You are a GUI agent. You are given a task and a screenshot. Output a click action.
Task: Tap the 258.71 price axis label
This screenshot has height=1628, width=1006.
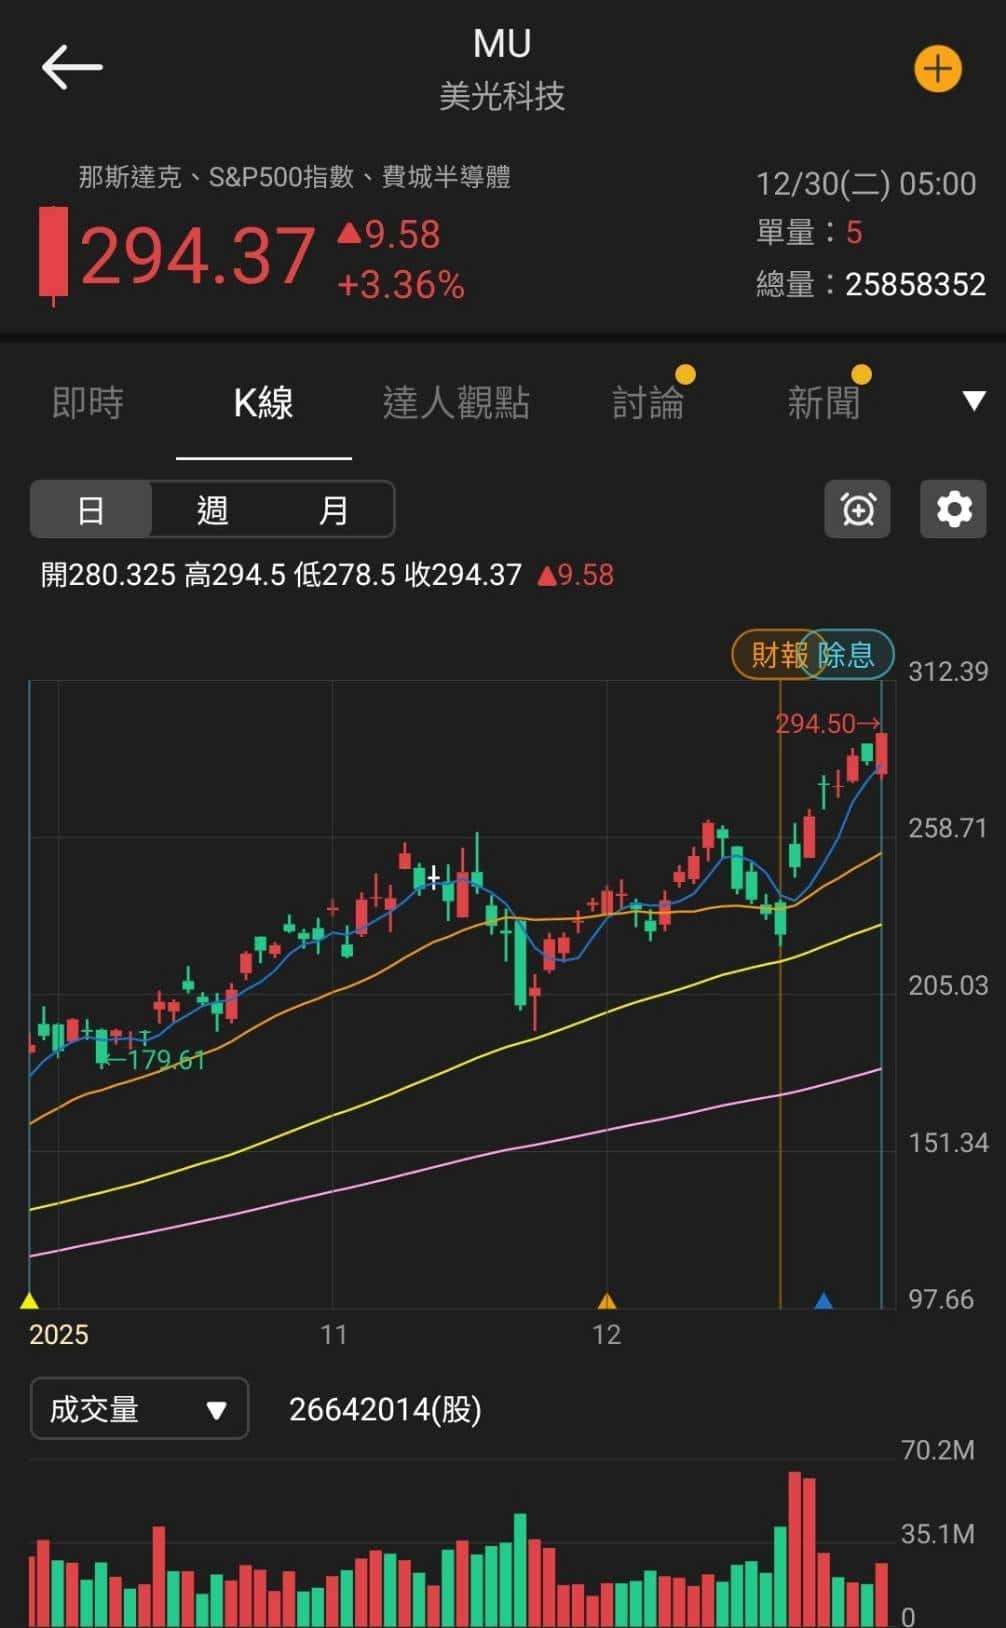948,828
